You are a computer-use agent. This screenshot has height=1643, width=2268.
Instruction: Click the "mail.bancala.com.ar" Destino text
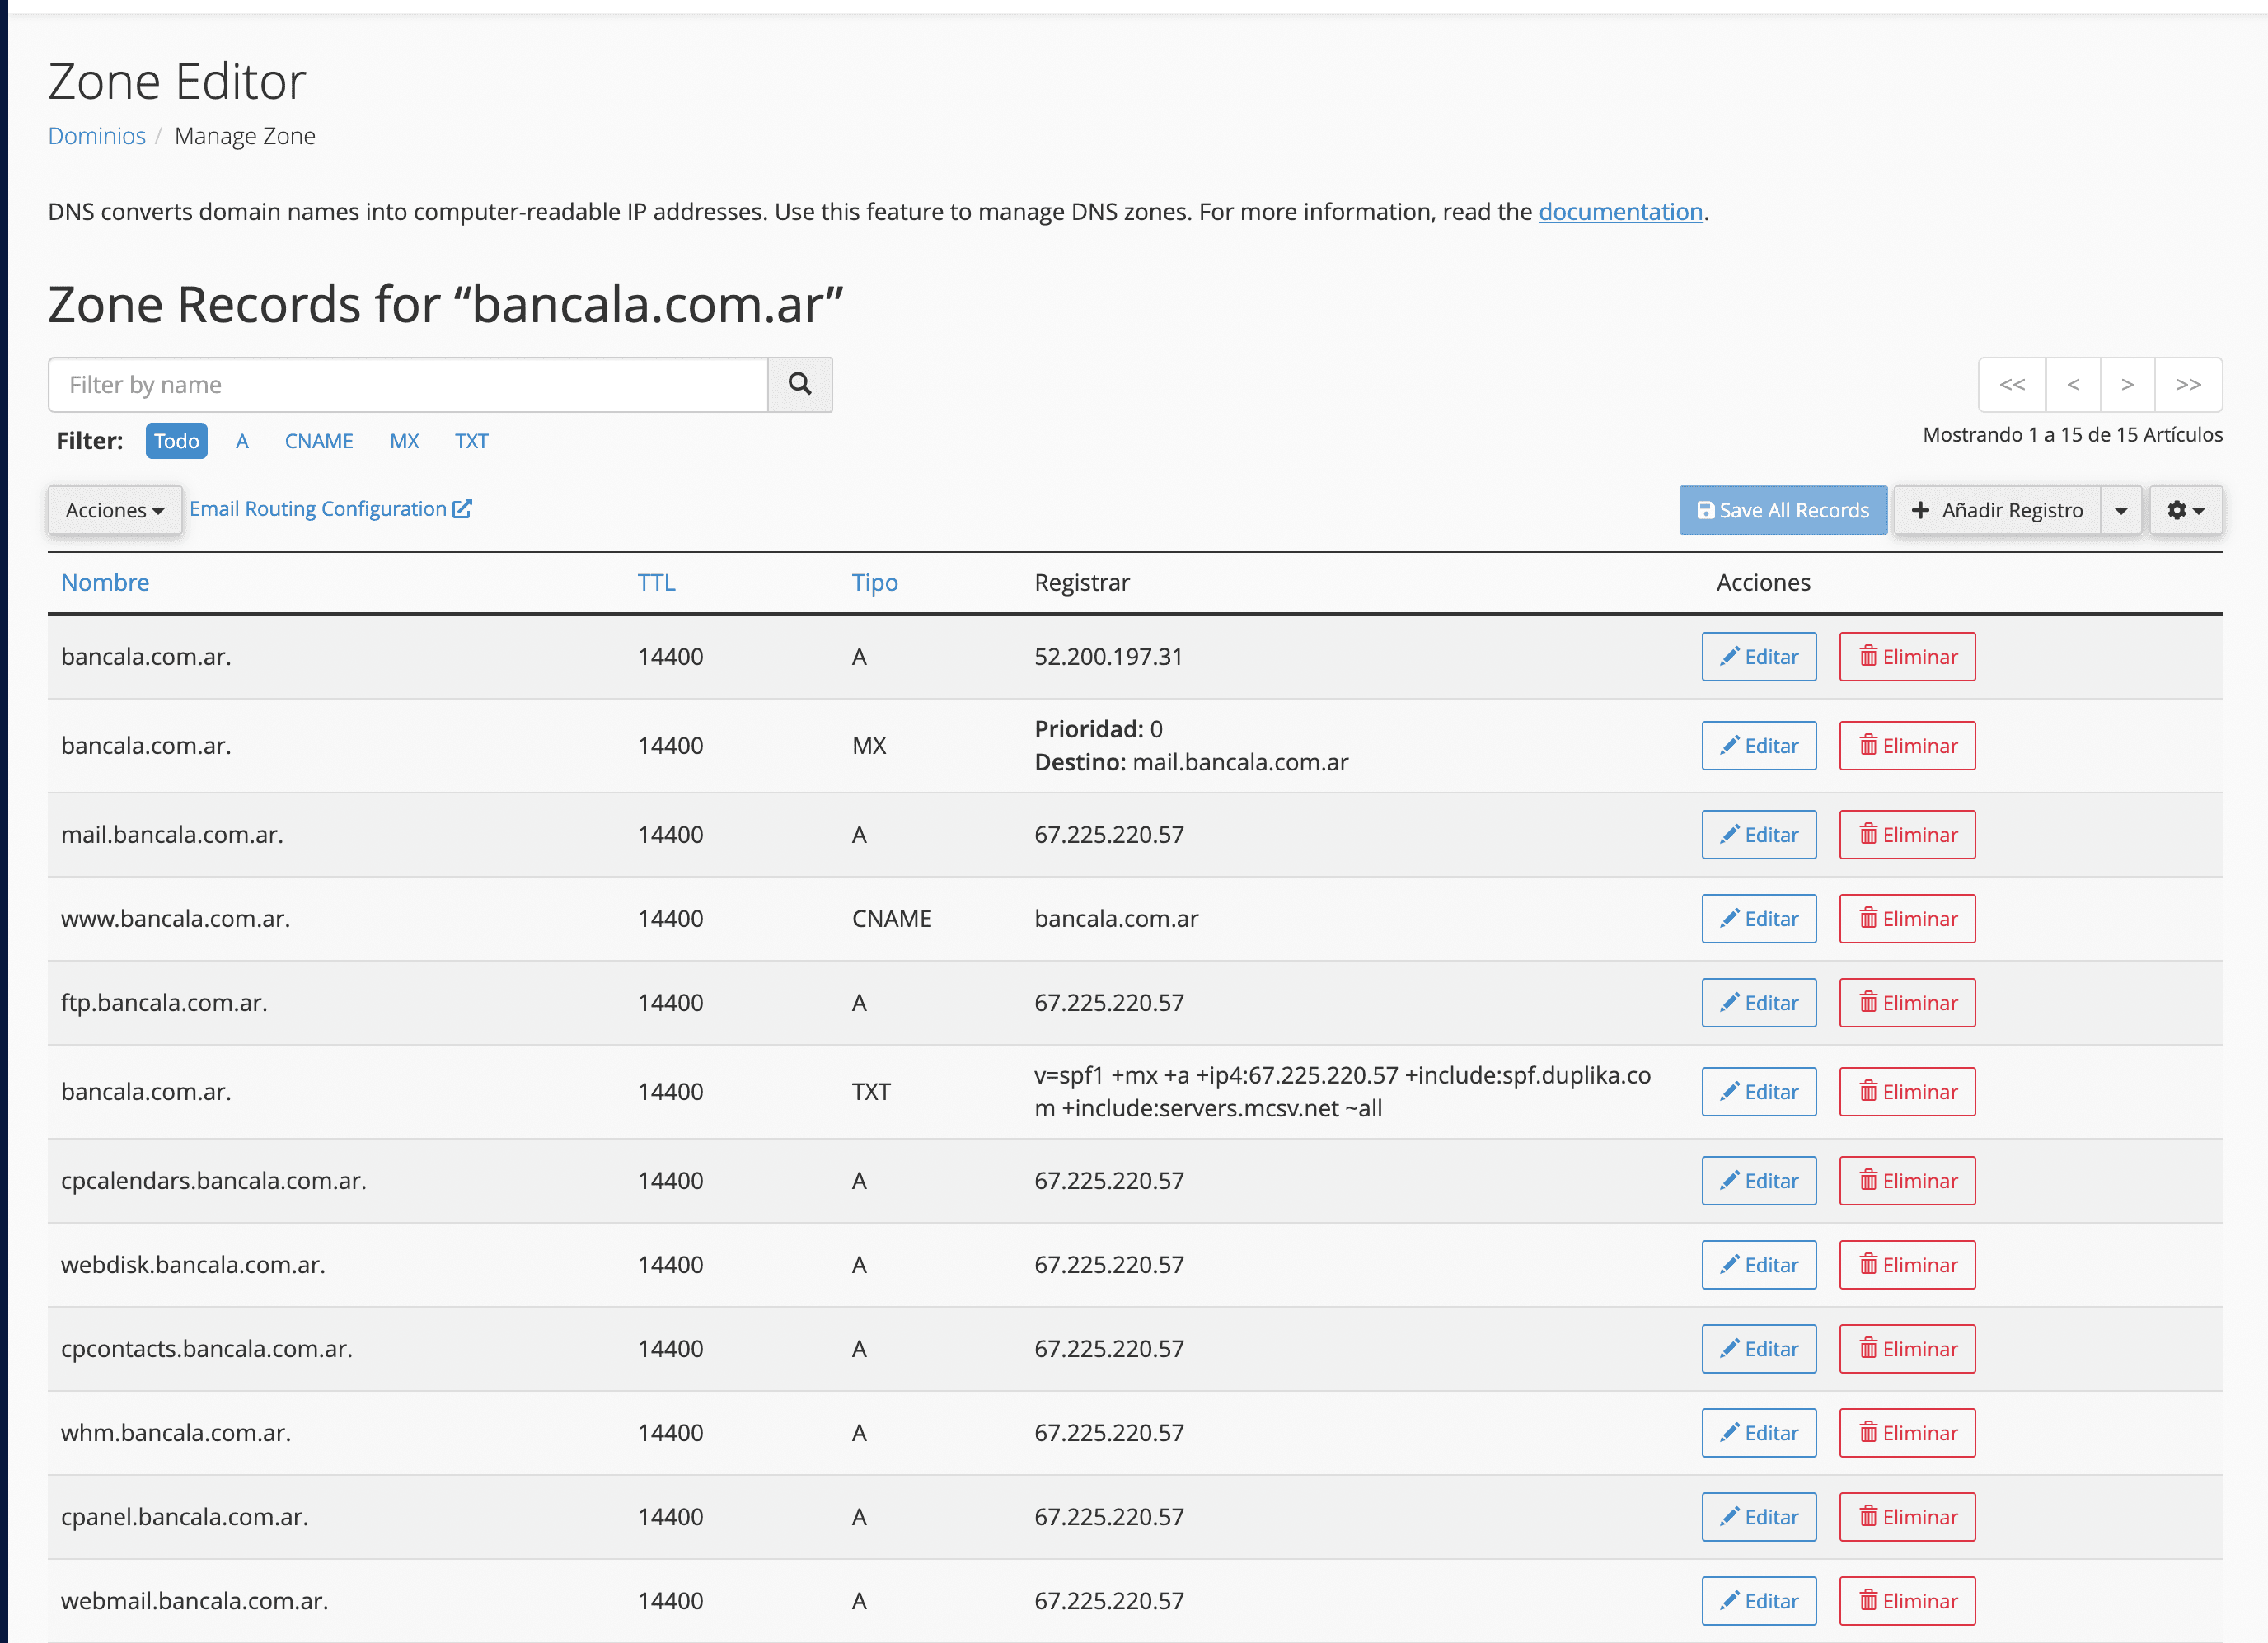pyautogui.click(x=1240, y=762)
